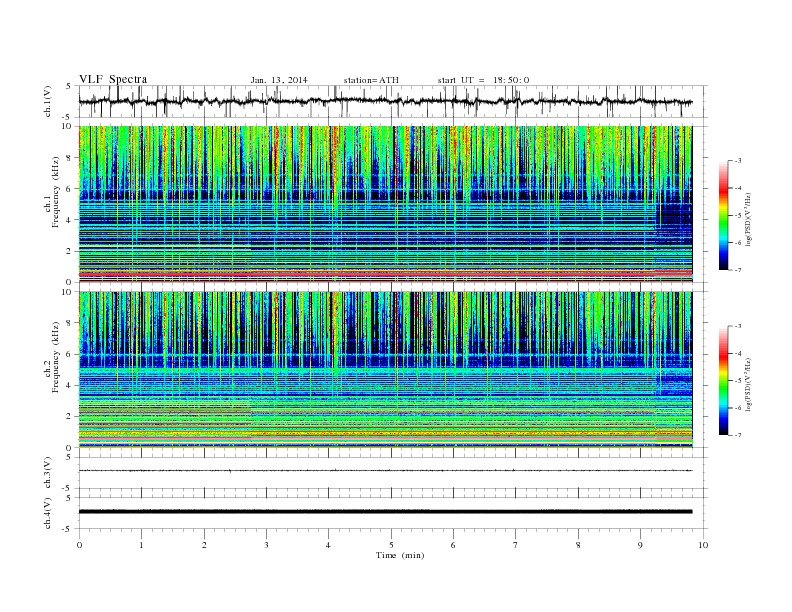Click the "2" tick on the time axis
This screenshot has width=792, height=612.
click(204, 545)
